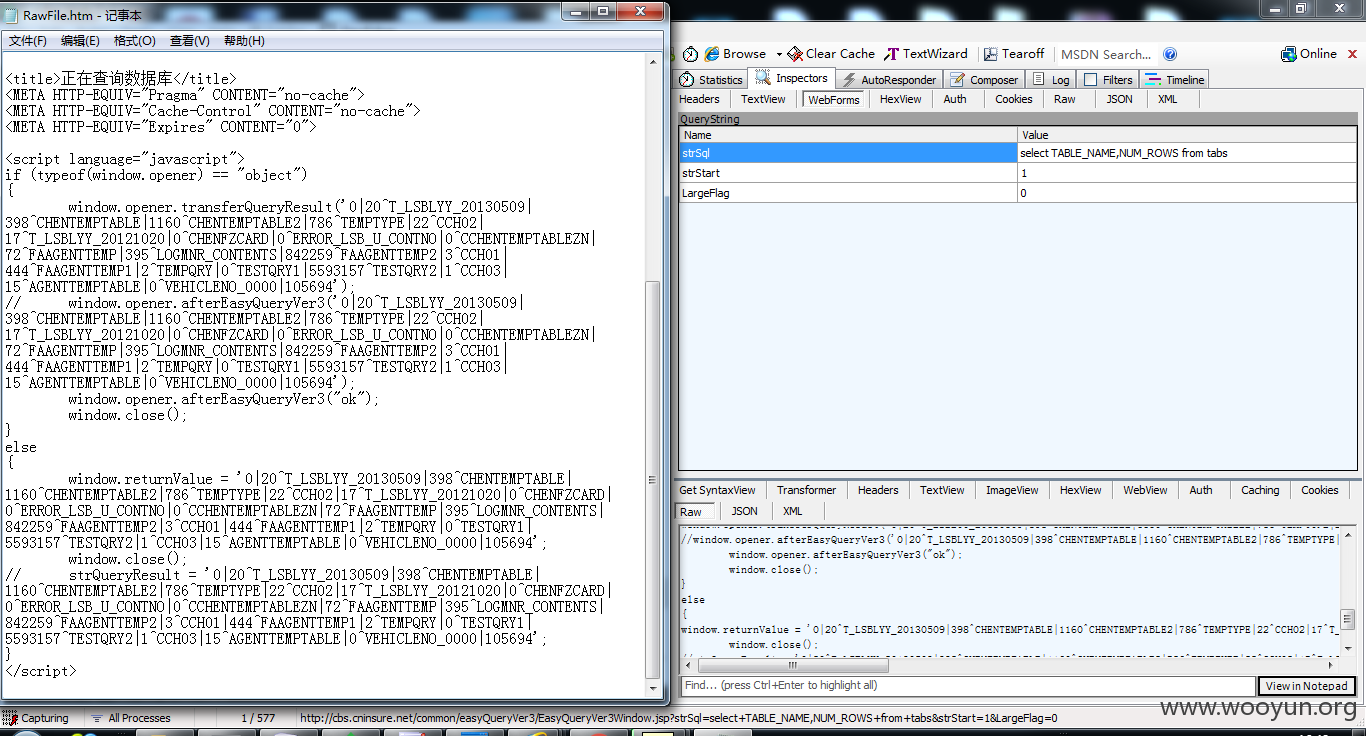Toggle the Filters tab checkbox
Image resolution: width=1366 pixels, height=736 pixels.
click(x=1091, y=80)
